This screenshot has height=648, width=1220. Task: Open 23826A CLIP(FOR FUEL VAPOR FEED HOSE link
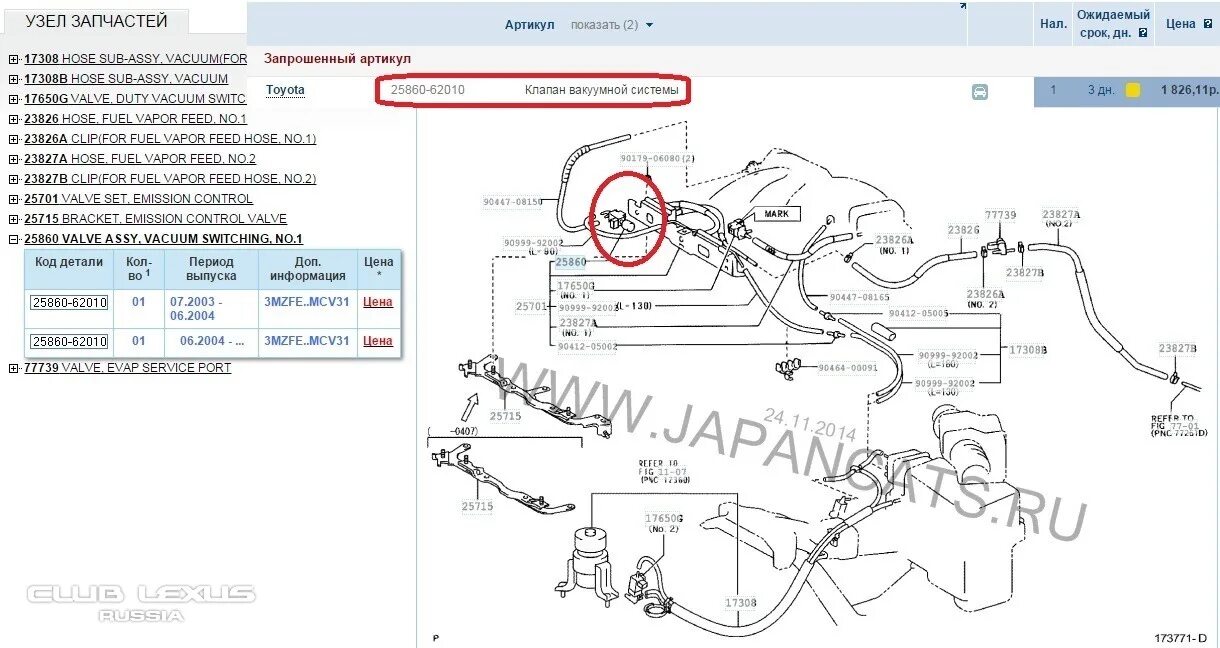[x=170, y=139]
